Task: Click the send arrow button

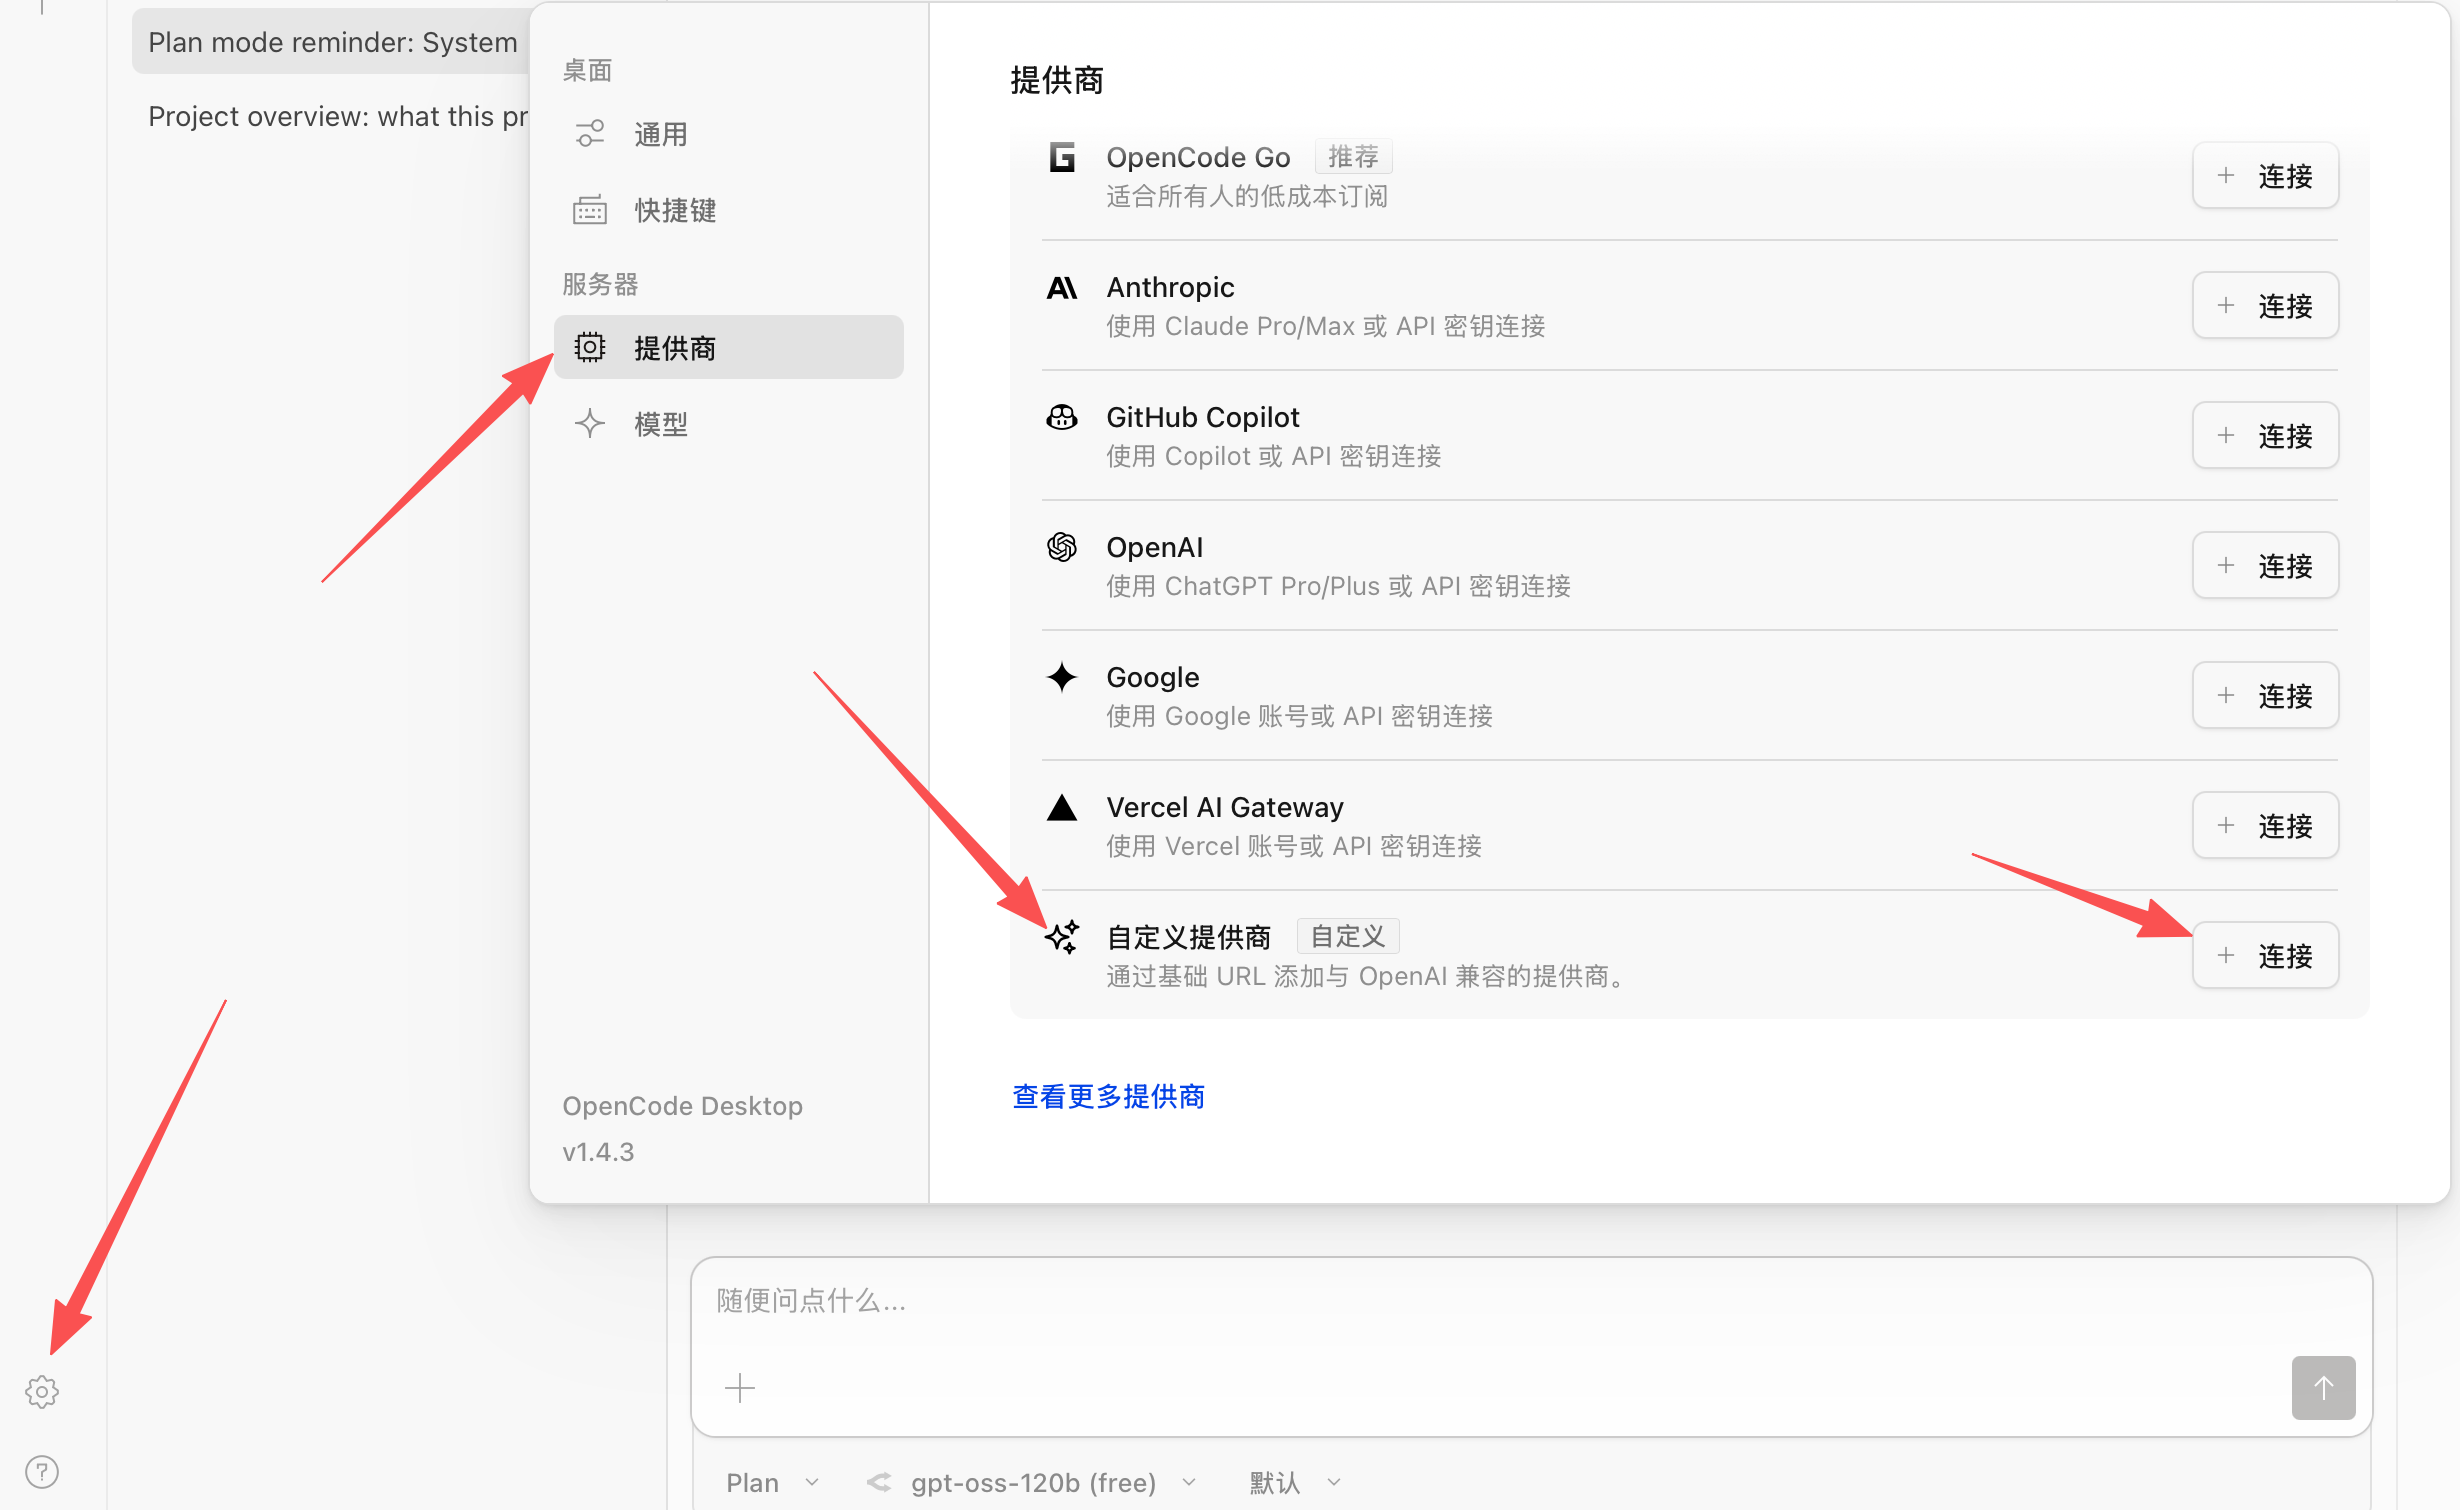Action: 2322,1387
